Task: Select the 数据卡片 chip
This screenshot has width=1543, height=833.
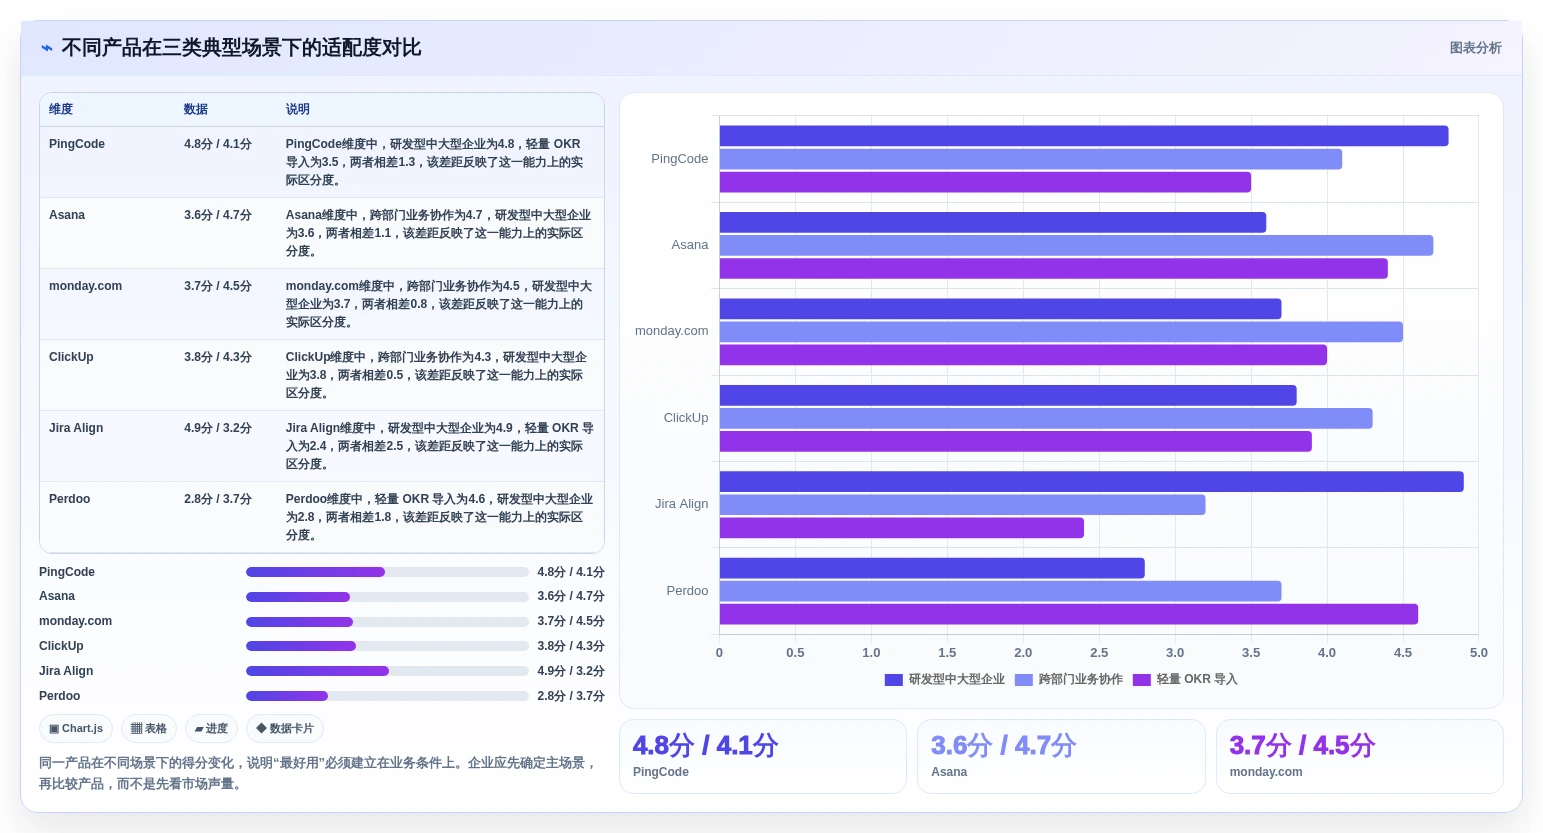Action: click(x=285, y=728)
